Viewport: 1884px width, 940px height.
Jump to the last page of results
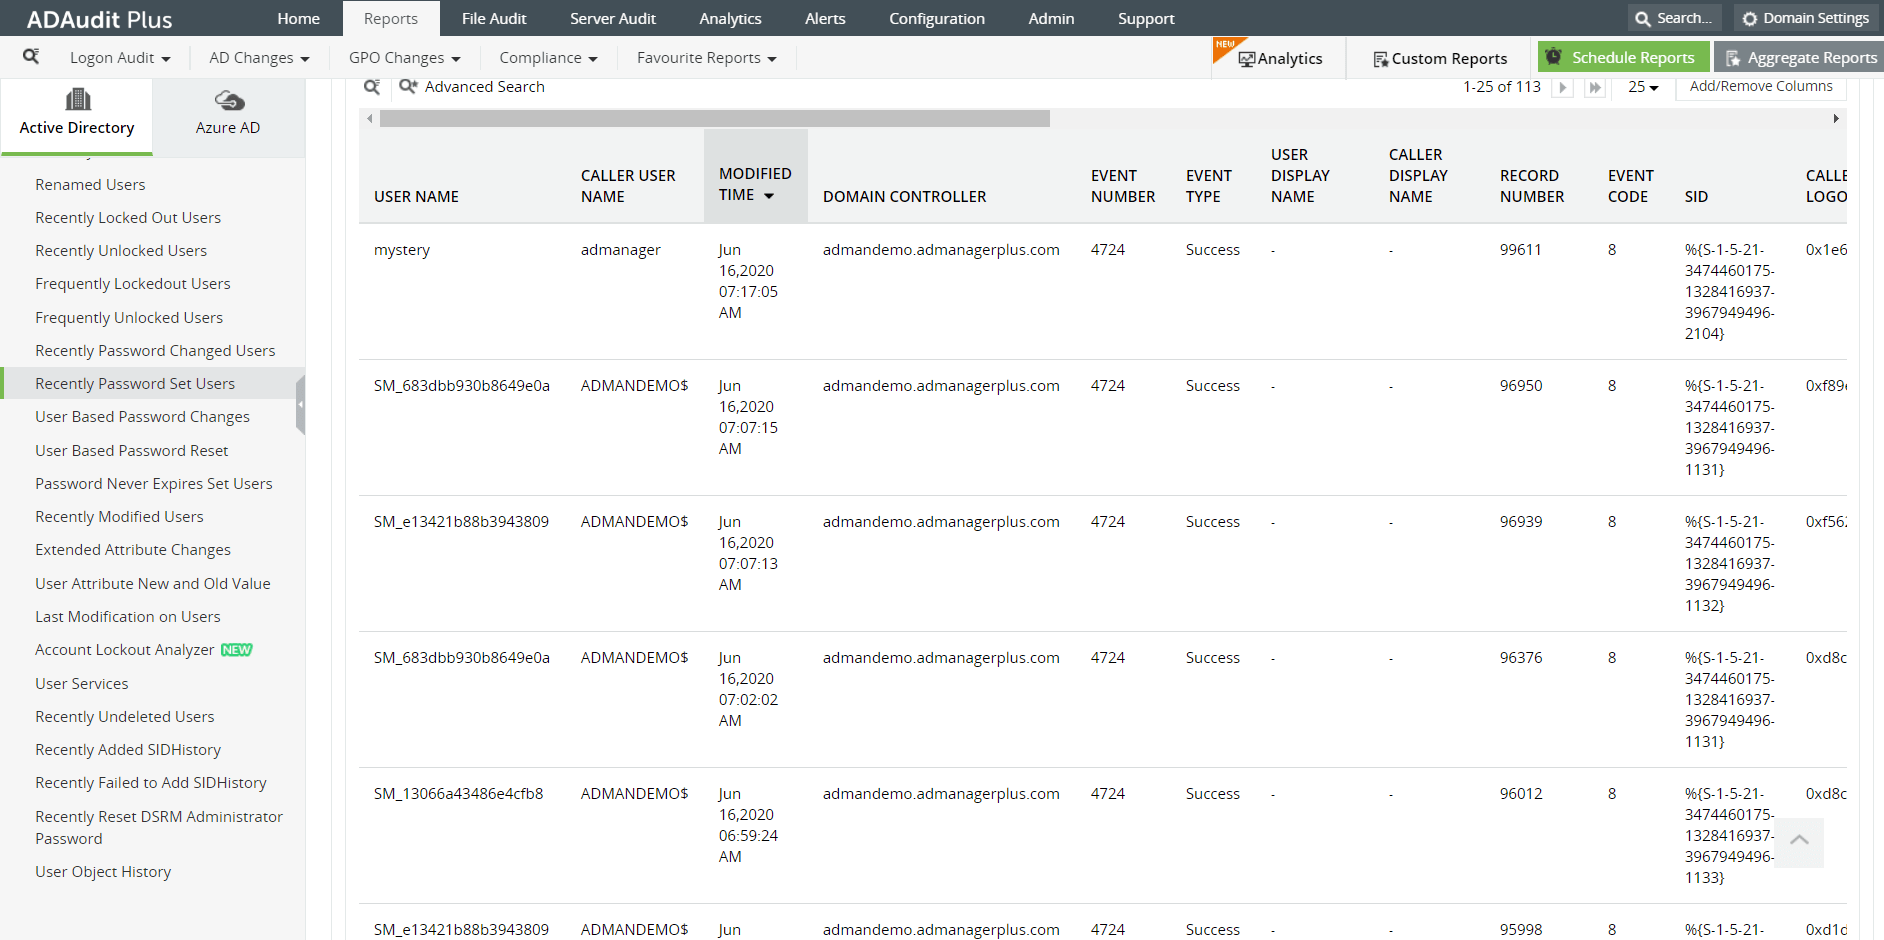coord(1595,88)
